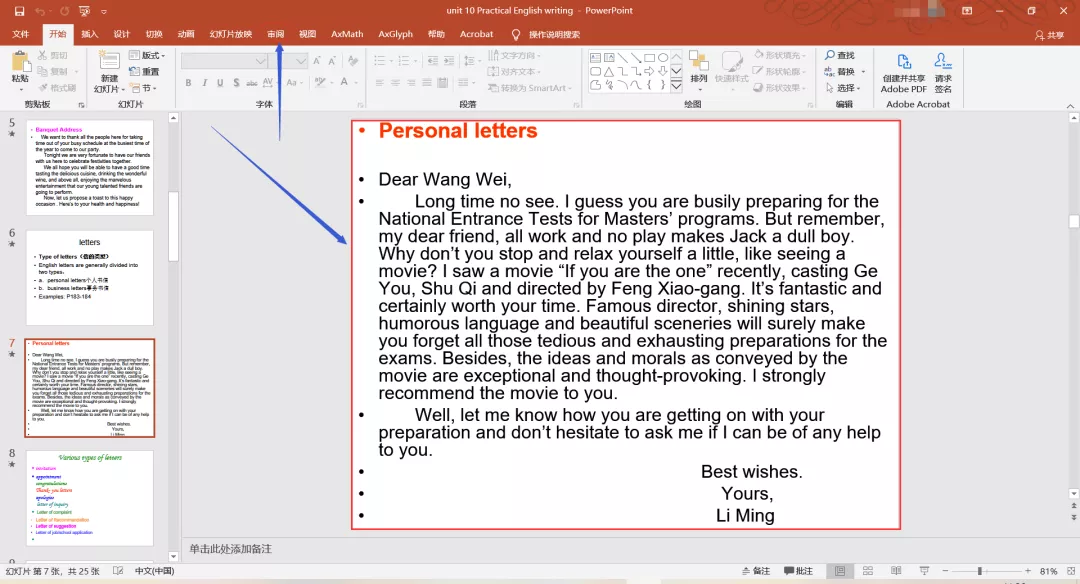Select the triangle shape in shapes gallery

coord(609,72)
